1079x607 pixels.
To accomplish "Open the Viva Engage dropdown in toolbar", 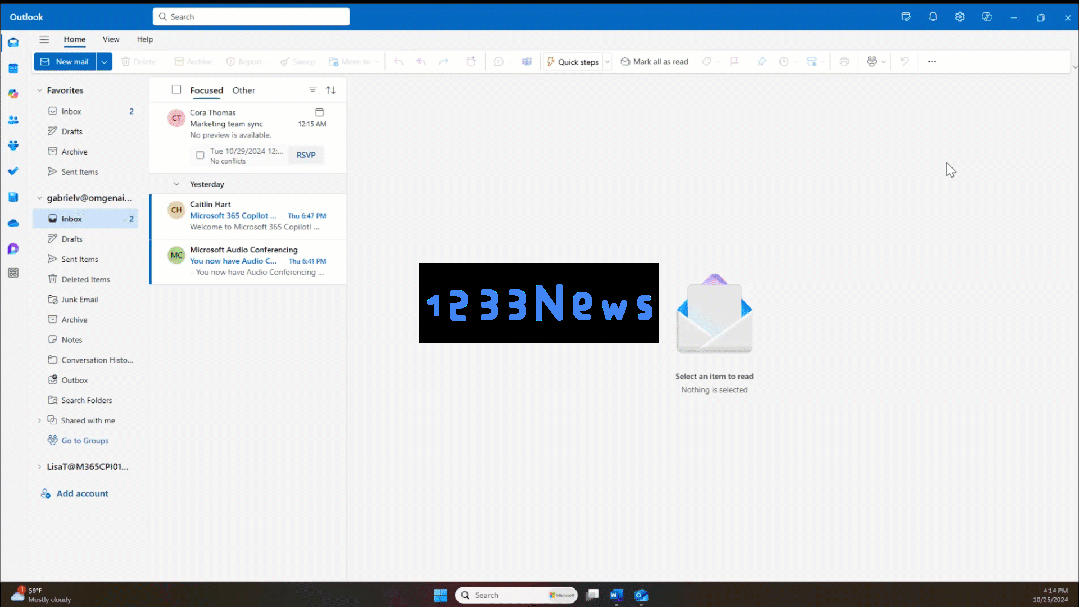I will (x=884, y=62).
